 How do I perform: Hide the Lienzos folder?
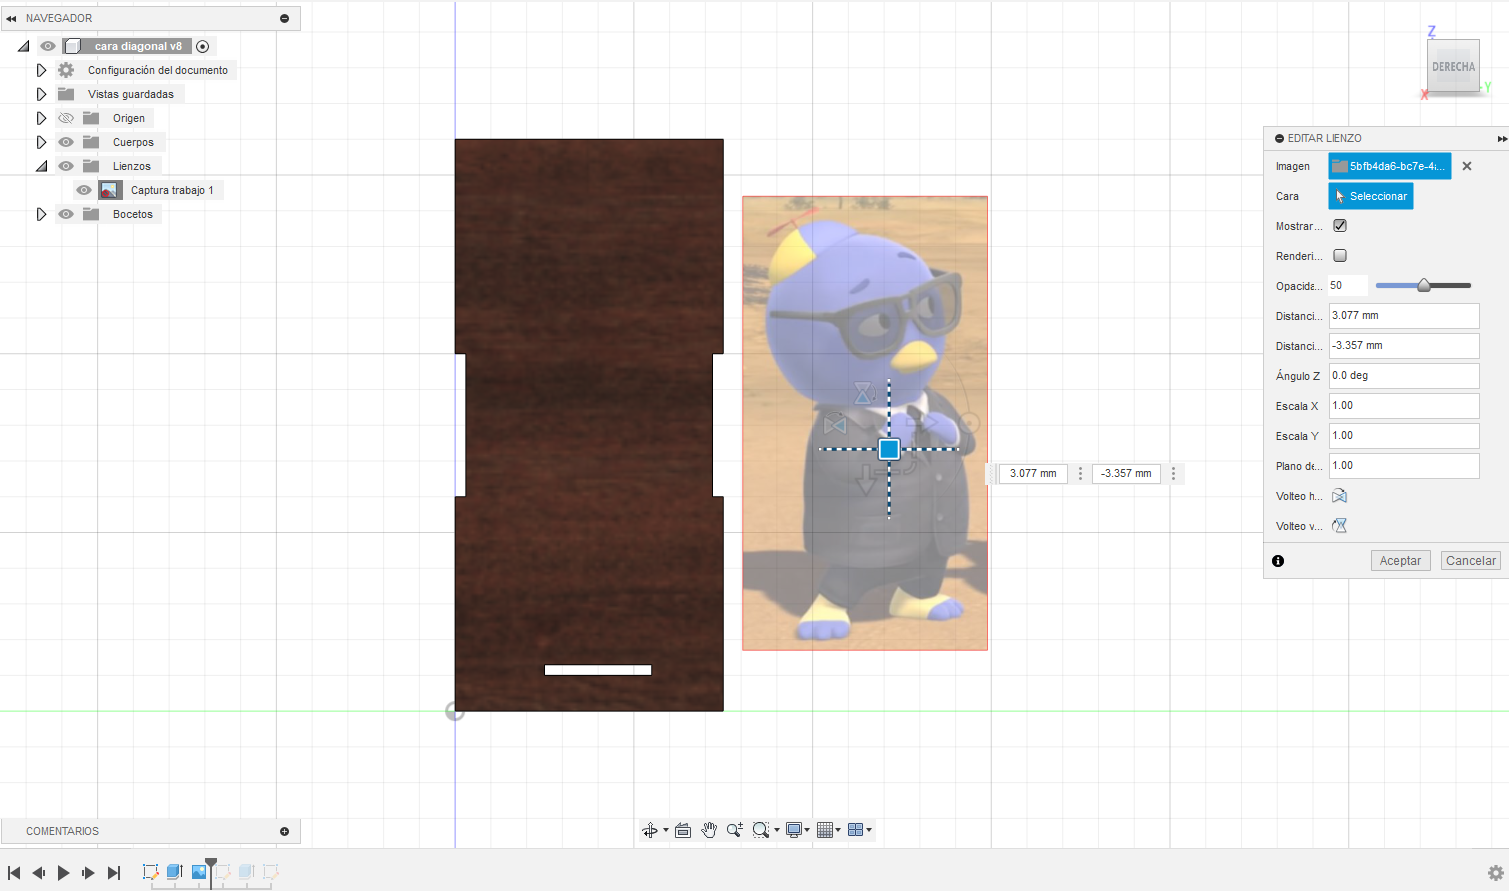[x=66, y=166]
